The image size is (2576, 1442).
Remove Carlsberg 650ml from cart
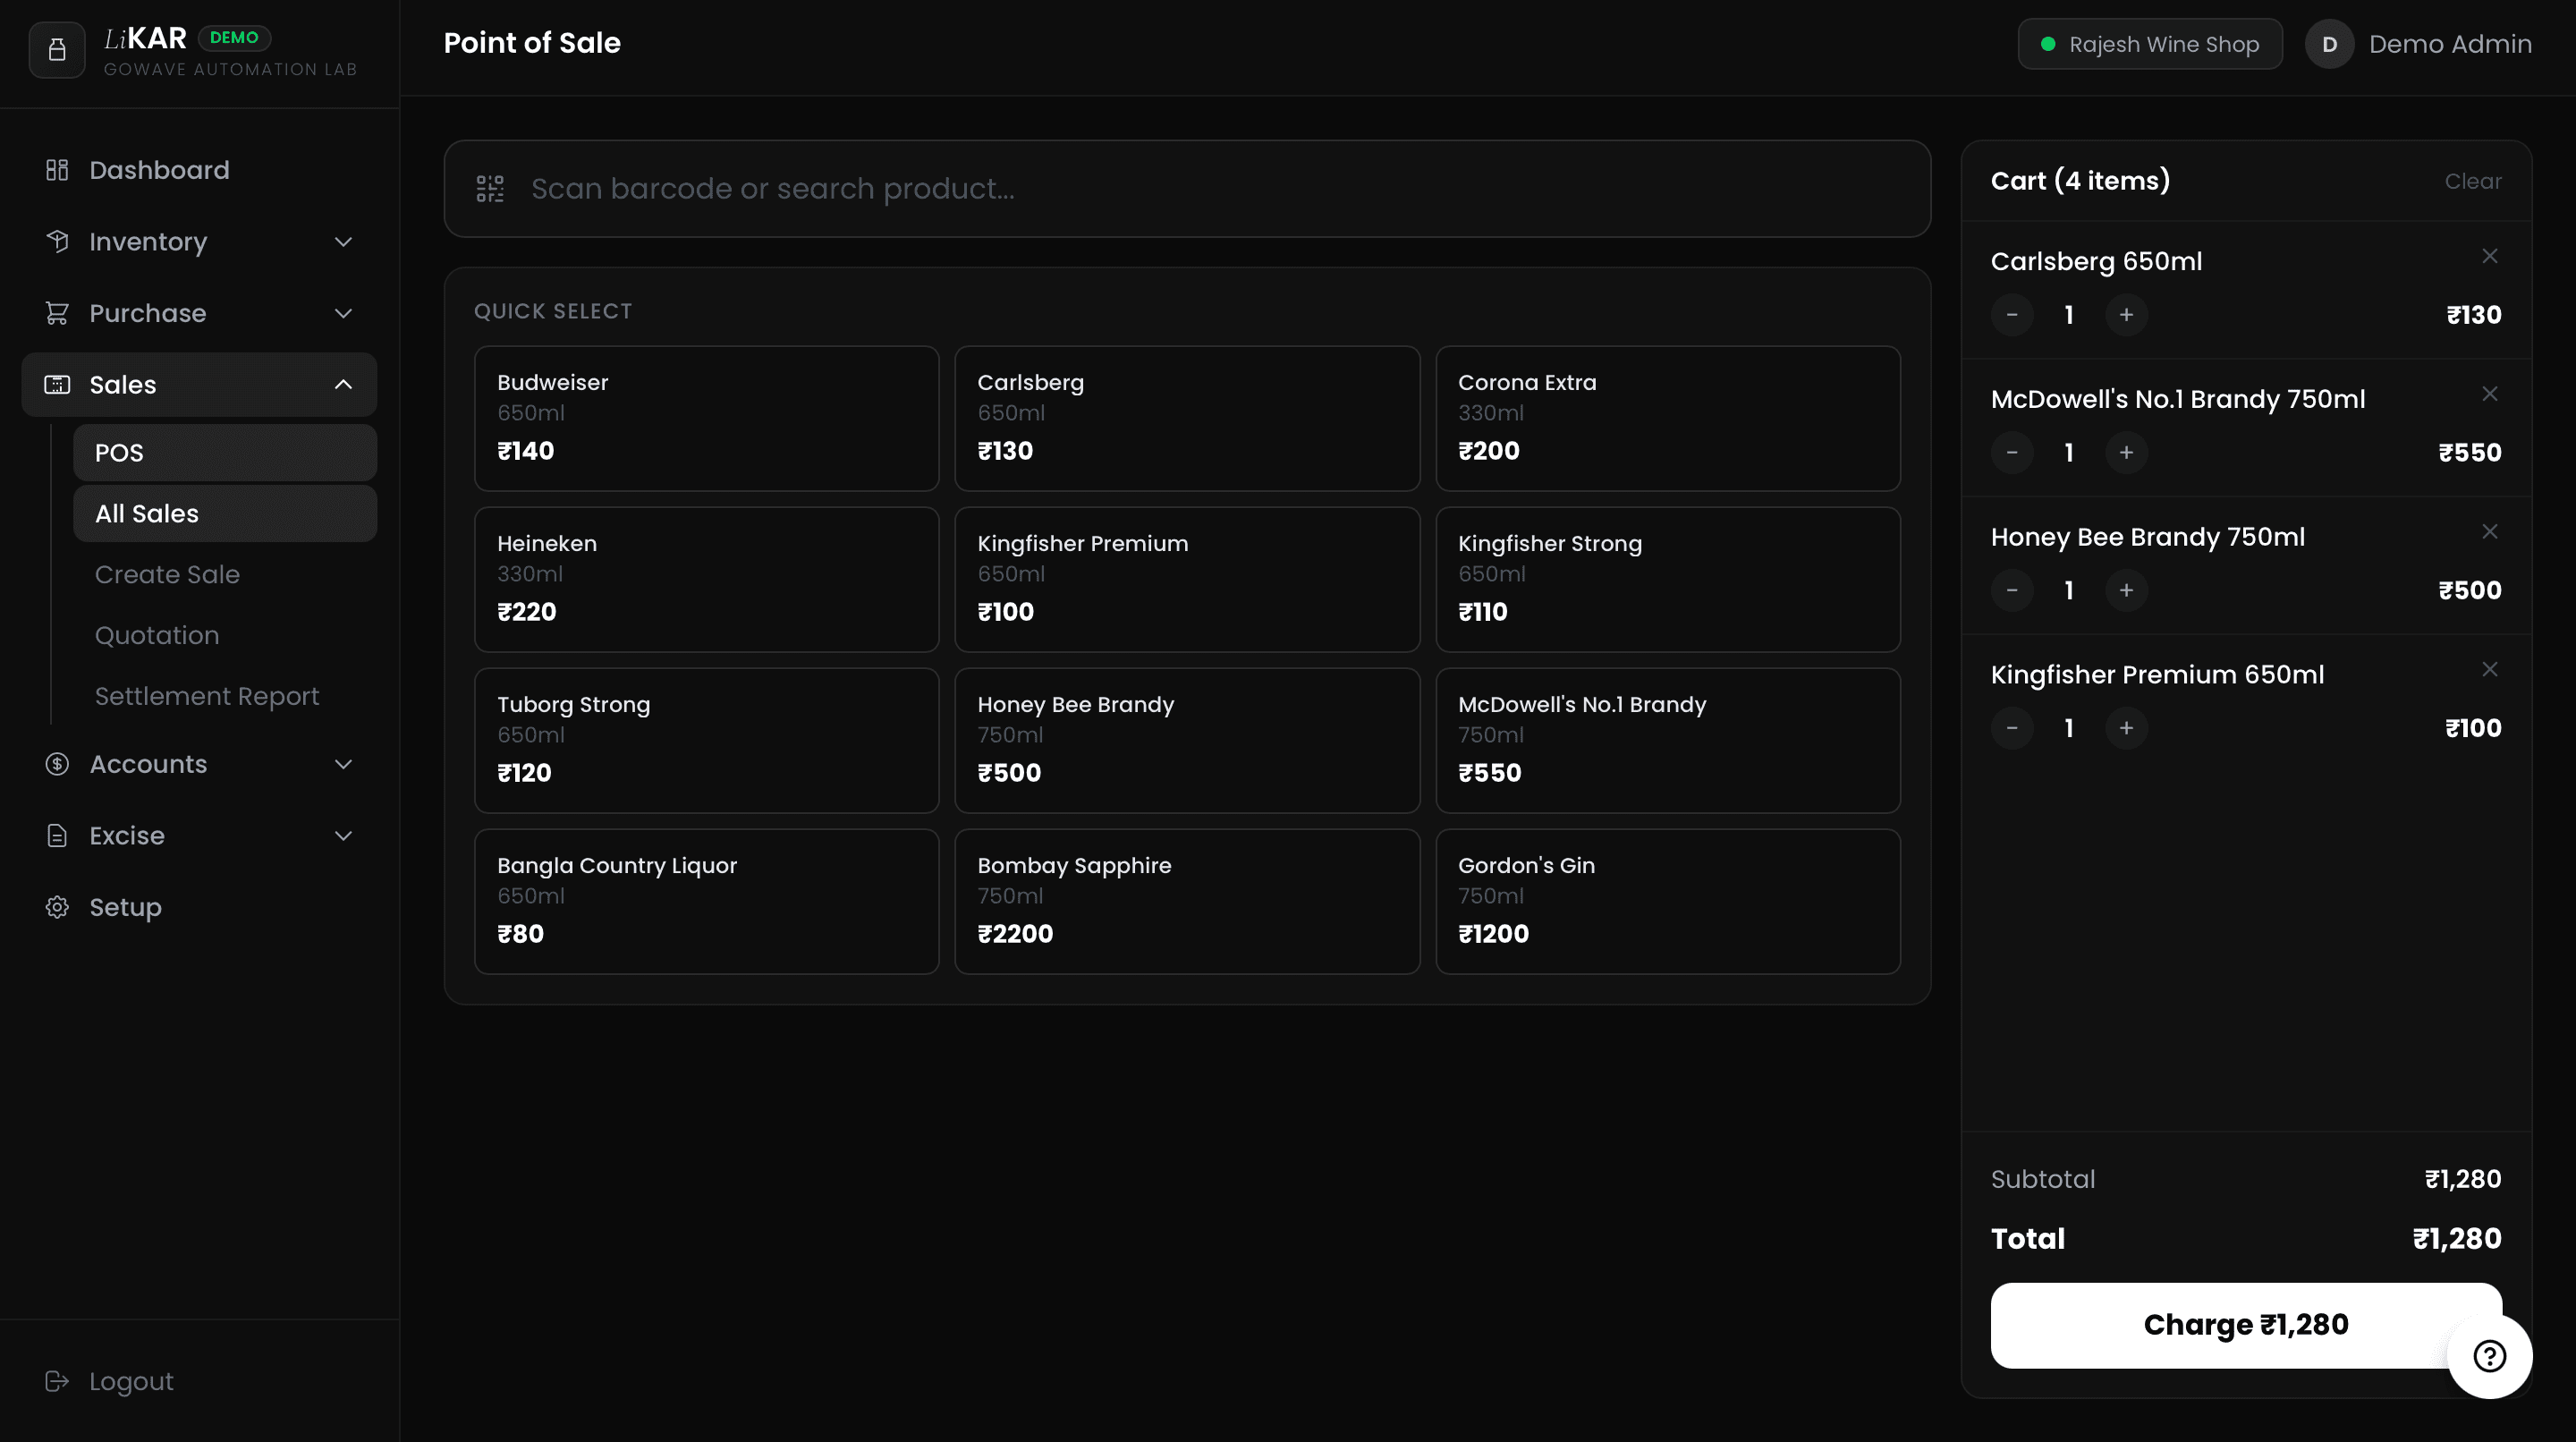(2489, 257)
